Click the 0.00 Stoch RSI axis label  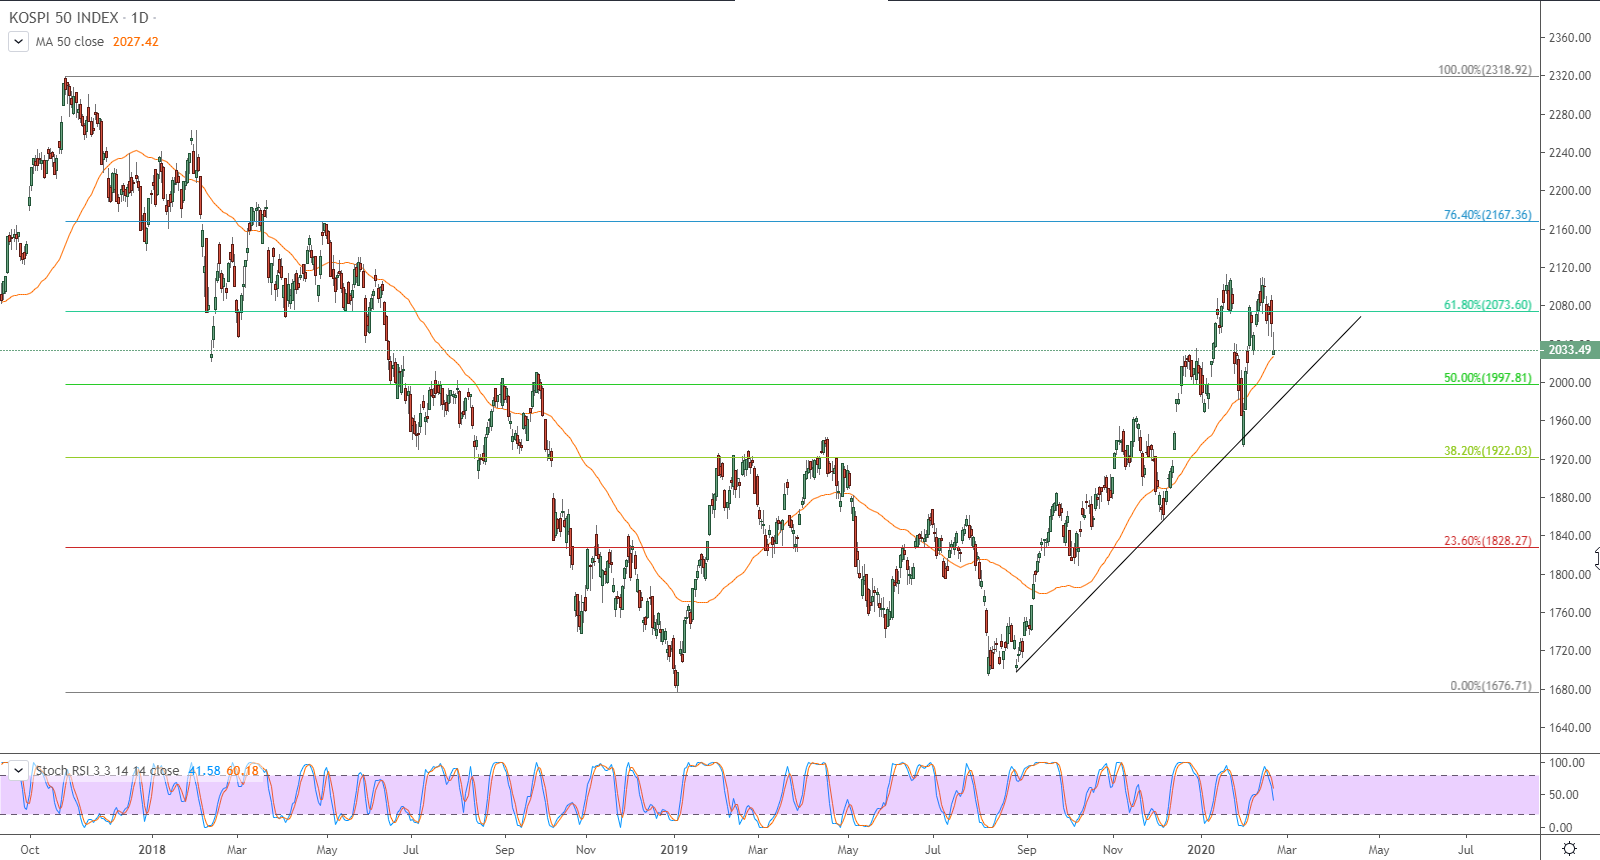1561,828
